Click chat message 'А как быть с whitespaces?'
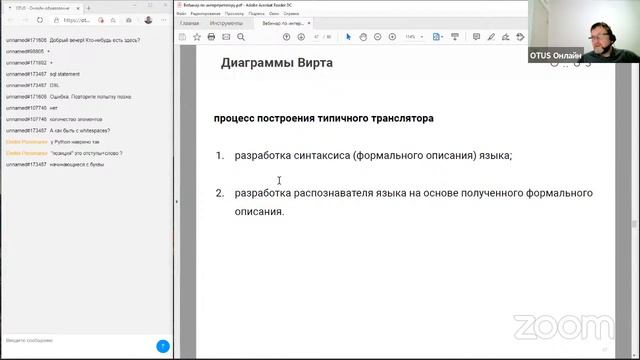The height and width of the screenshot is (360, 640). coord(80,131)
